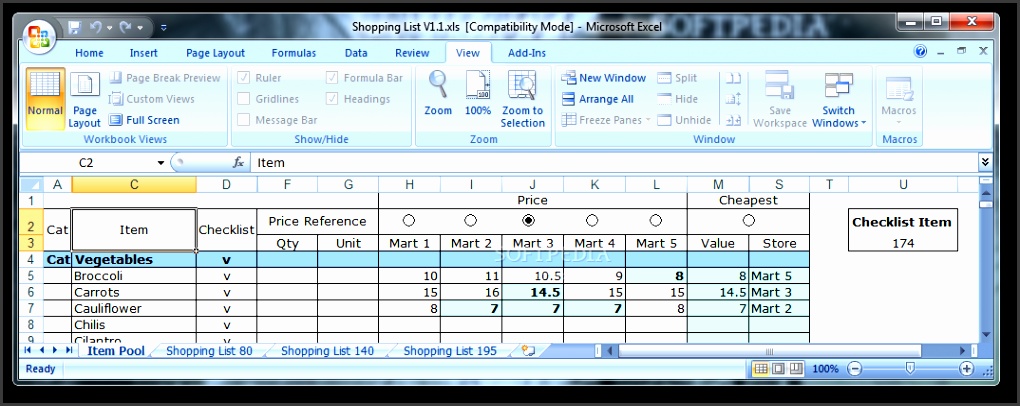The width and height of the screenshot is (1020, 406).
Task: Click the zoom in plus button
Action: coord(967,369)
